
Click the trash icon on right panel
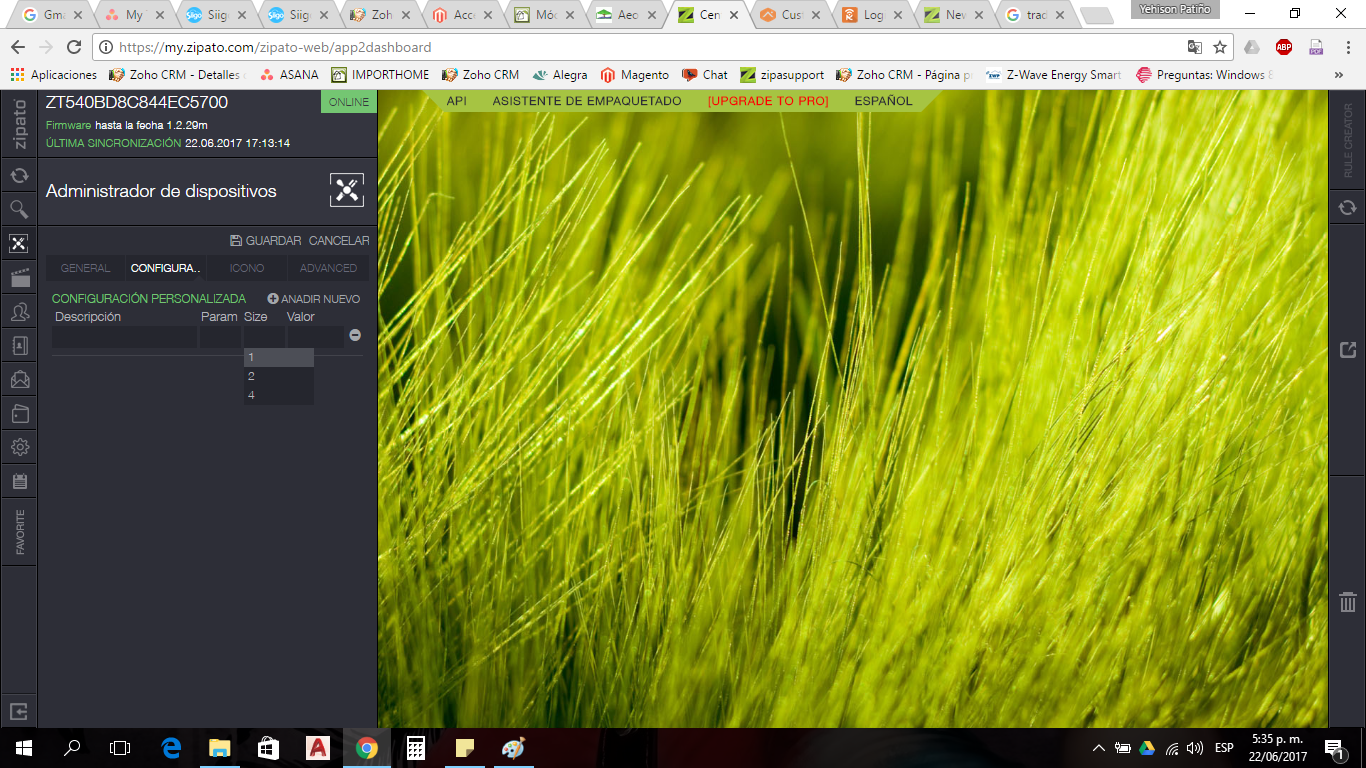(x=1347, y=601)
